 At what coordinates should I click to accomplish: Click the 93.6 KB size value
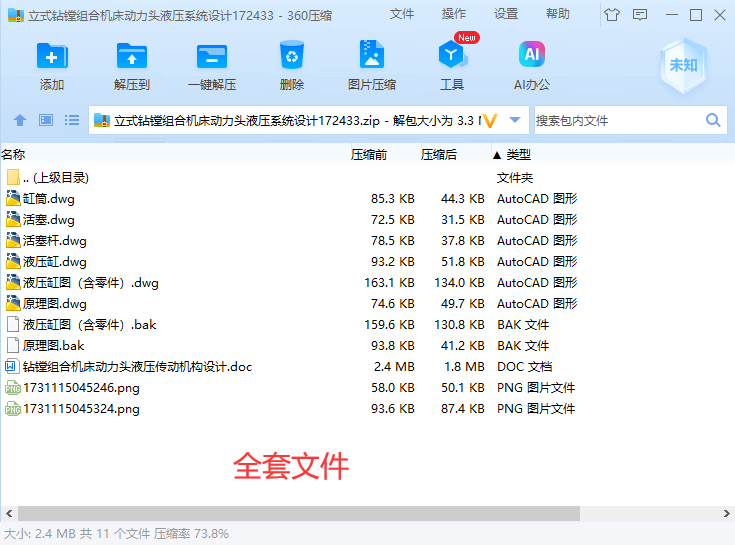[393, 409]
